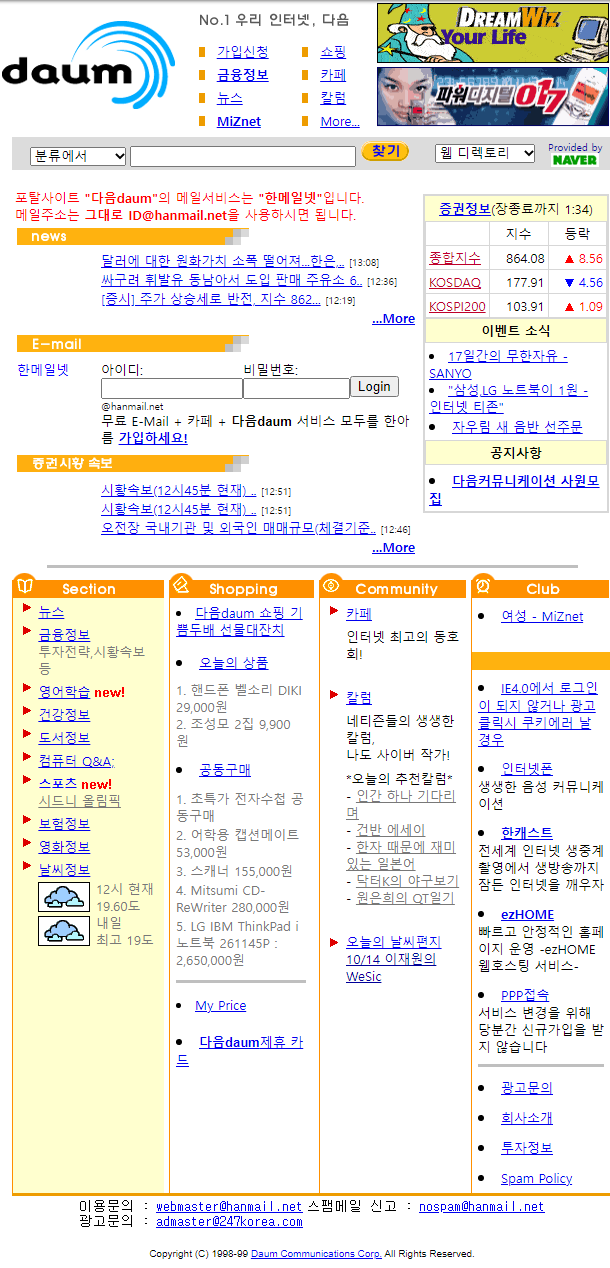Open the 싸구려 휘발유 news headline
This screenshot has height=1268, width=610.
[232, 280]
